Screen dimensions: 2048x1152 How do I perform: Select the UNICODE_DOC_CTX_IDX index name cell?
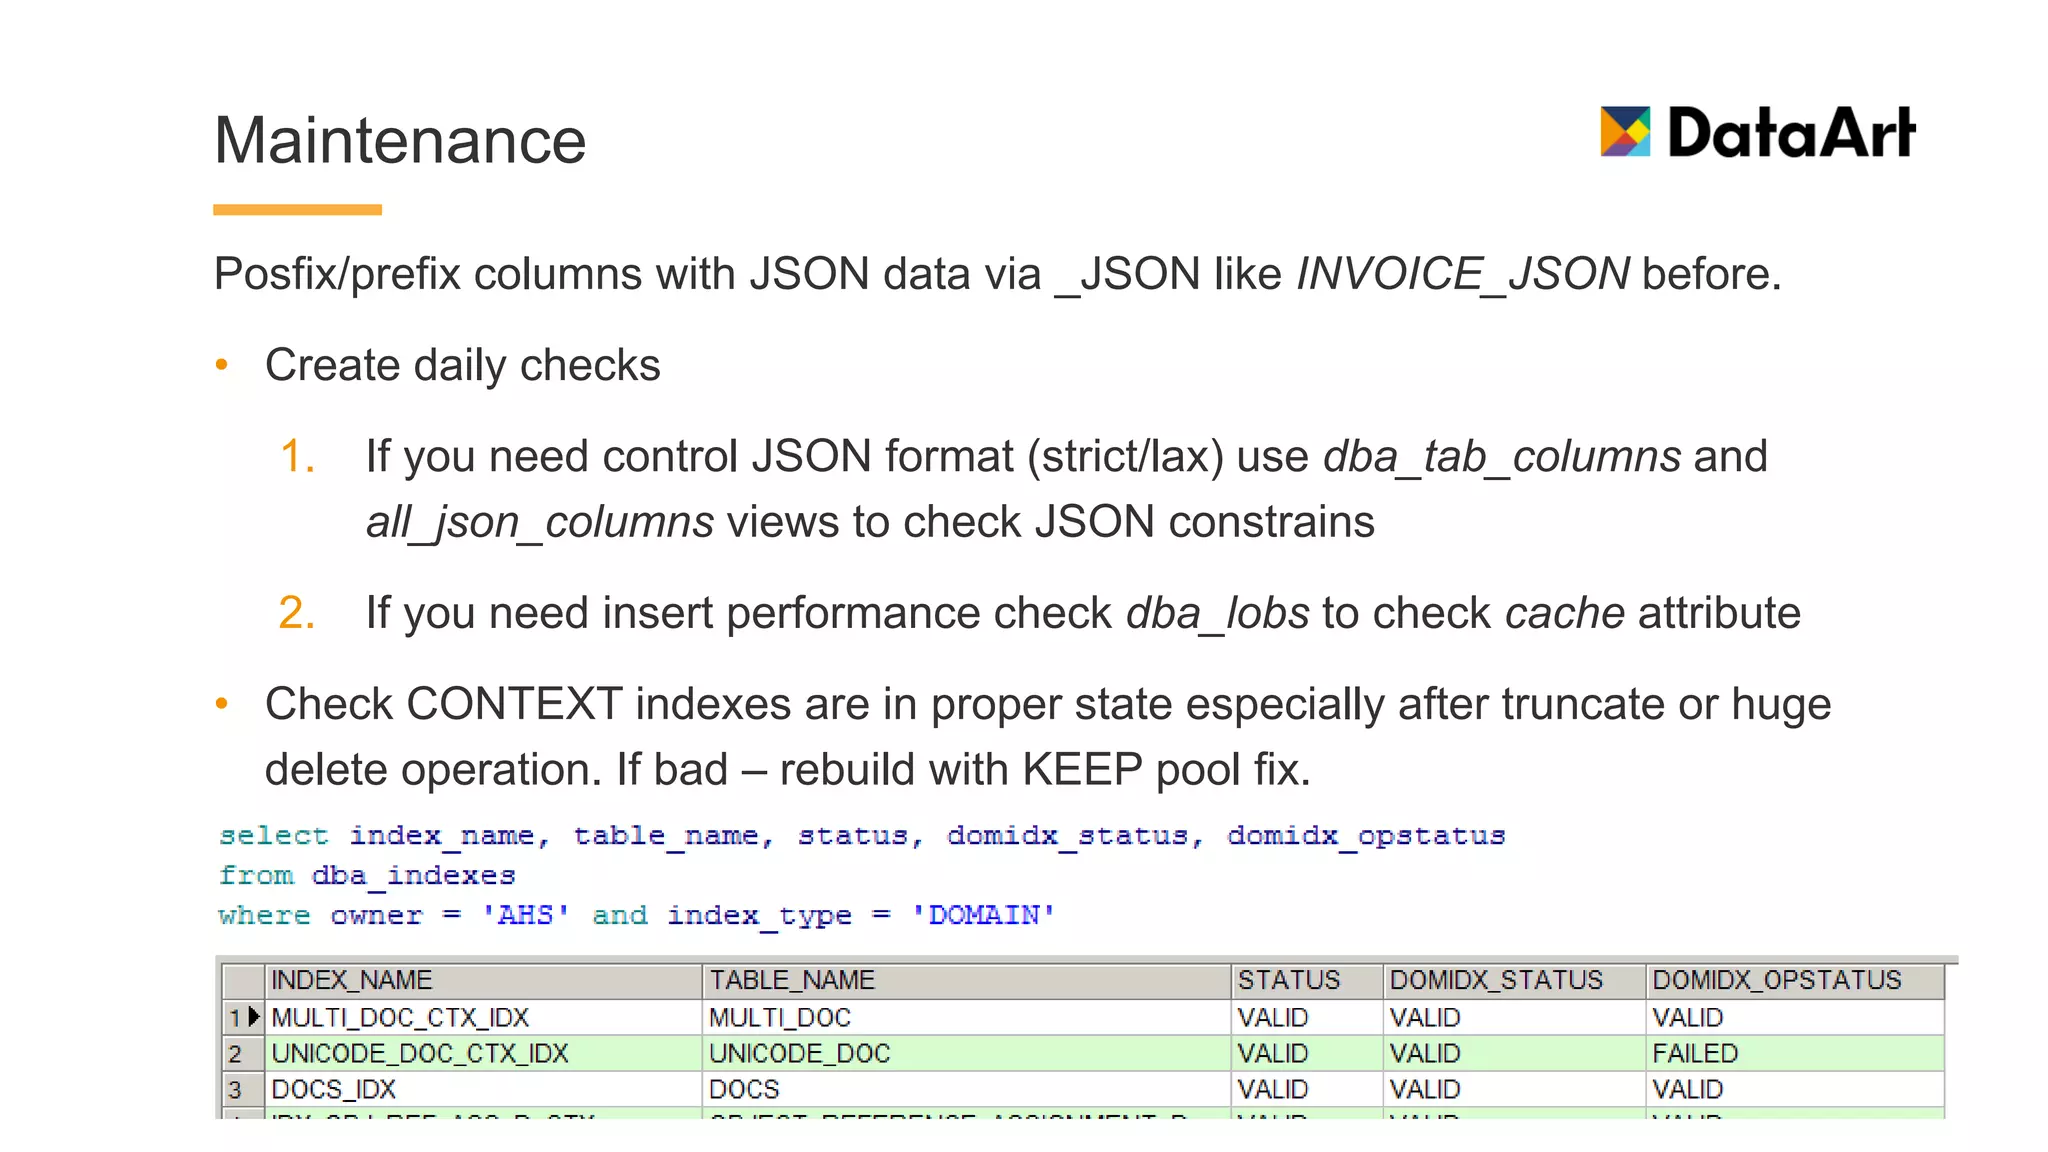pos(484,1053)
